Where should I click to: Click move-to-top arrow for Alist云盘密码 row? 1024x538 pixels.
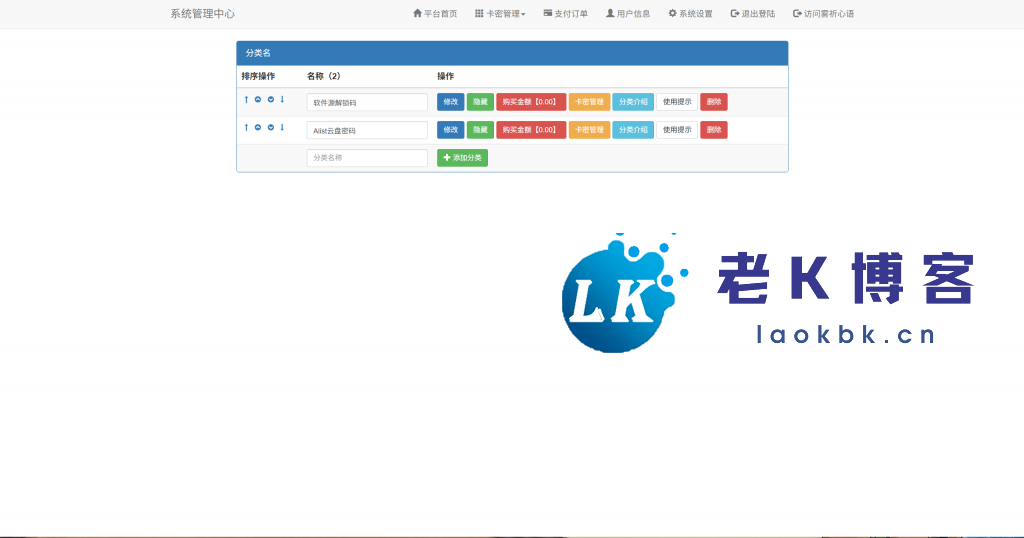click(246, 127)
